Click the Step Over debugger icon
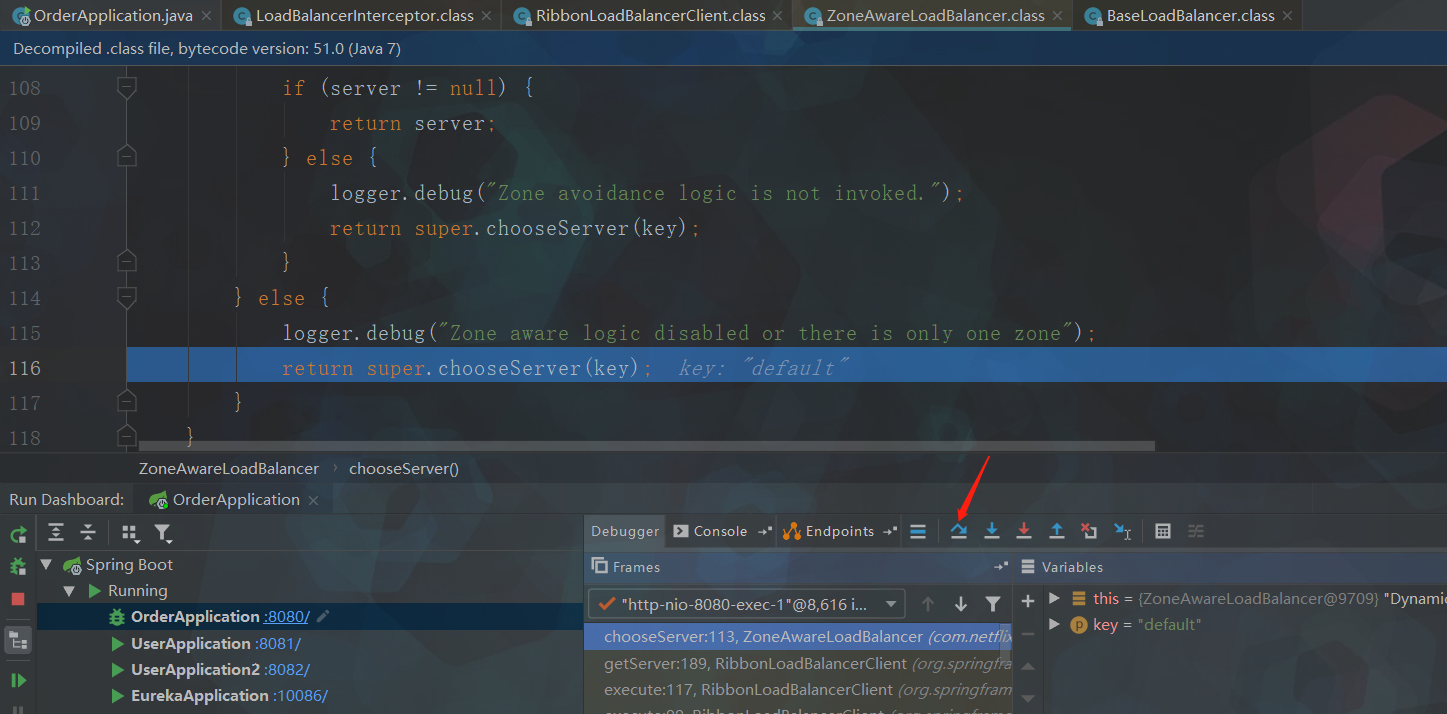 tap(959, 531)
